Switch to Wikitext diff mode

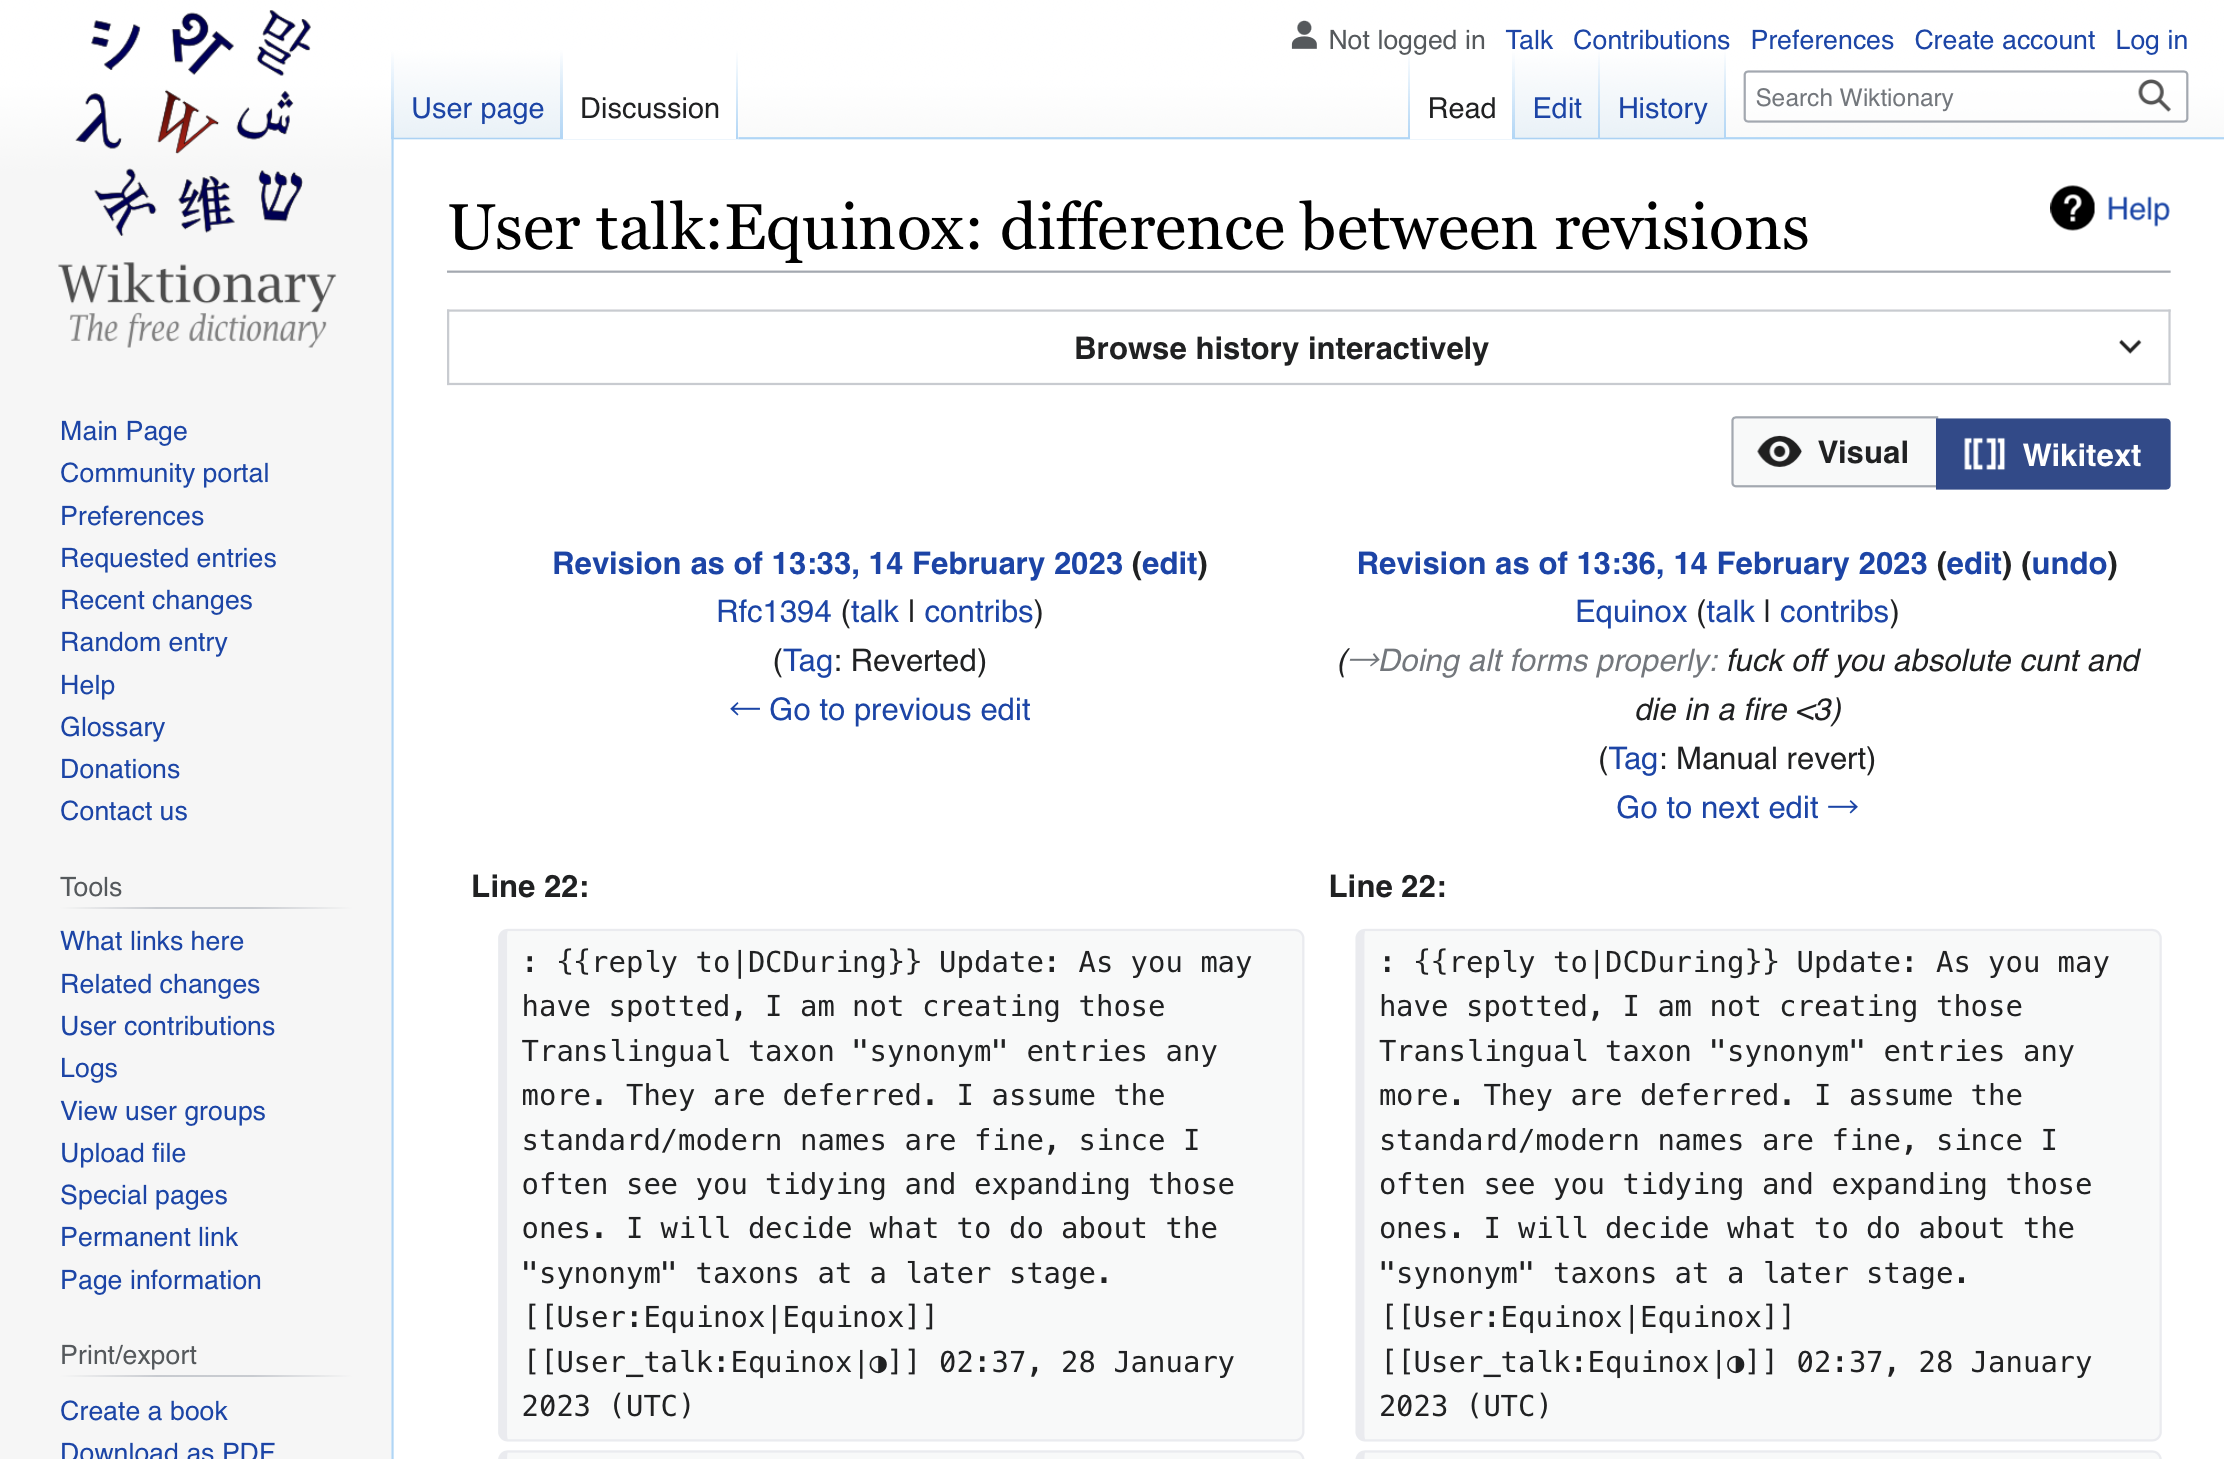(2052, 454)
